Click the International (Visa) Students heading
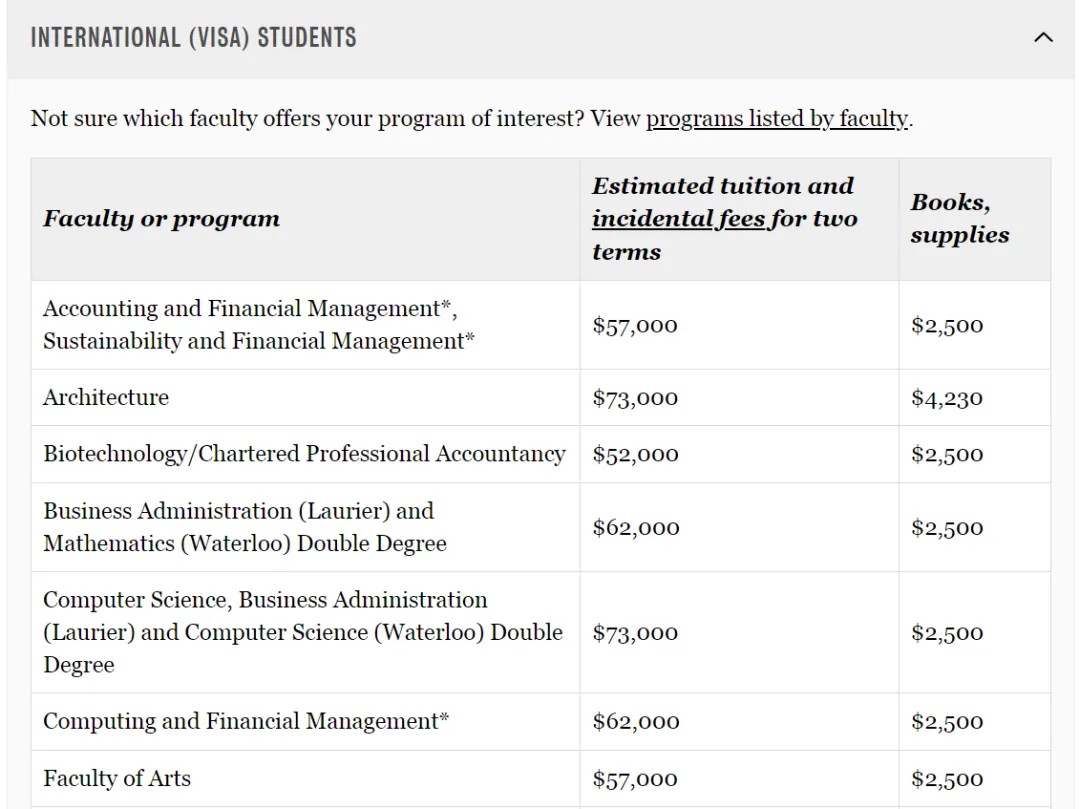This screenshot has height=809, width=1080. pyautogui.click(x=194, y=37)
